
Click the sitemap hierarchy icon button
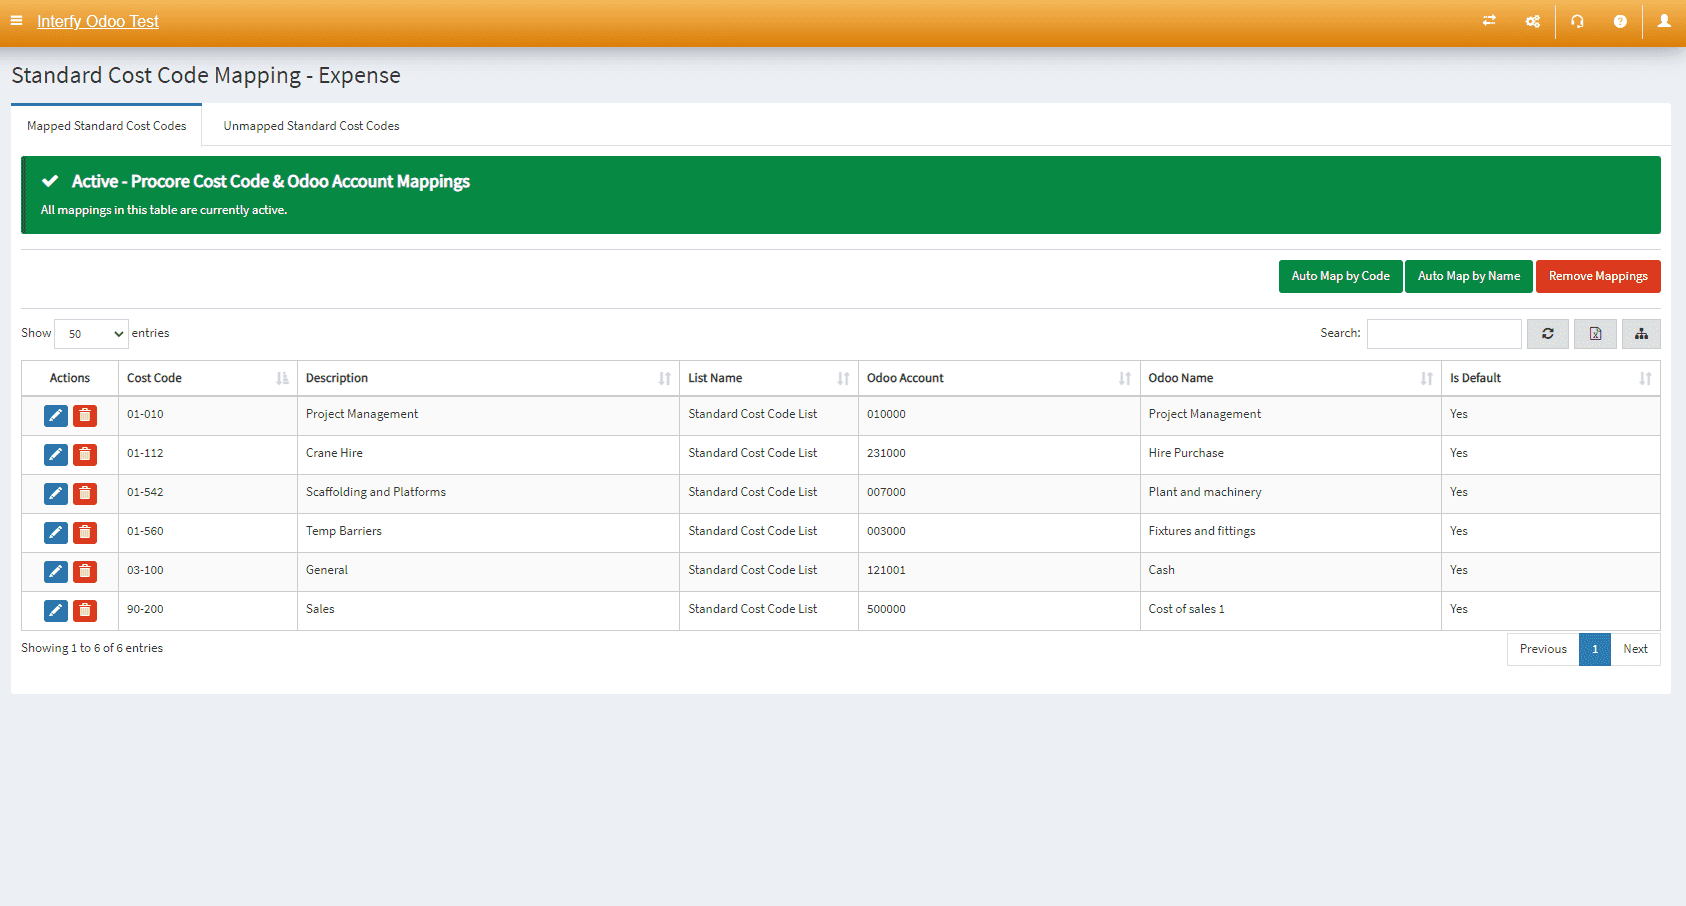(1641, 334)
